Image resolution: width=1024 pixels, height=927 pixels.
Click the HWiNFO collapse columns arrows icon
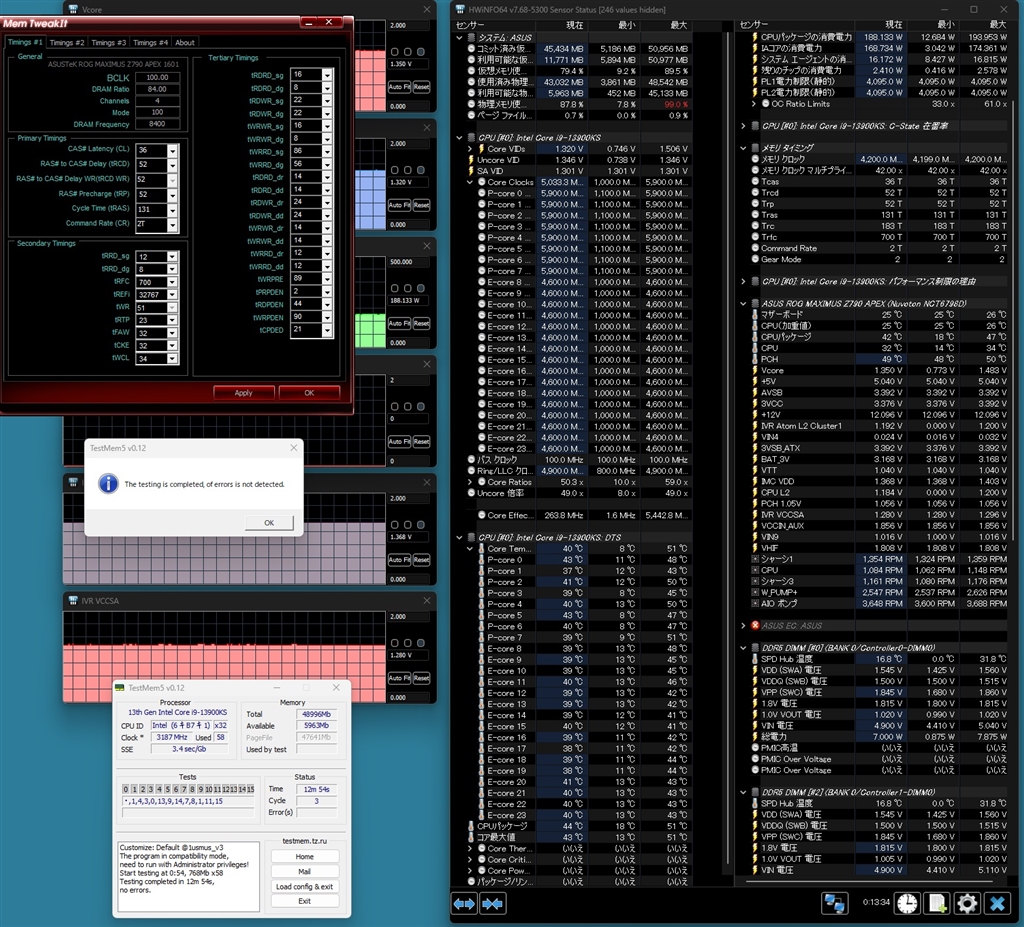[x=492, y=903]
